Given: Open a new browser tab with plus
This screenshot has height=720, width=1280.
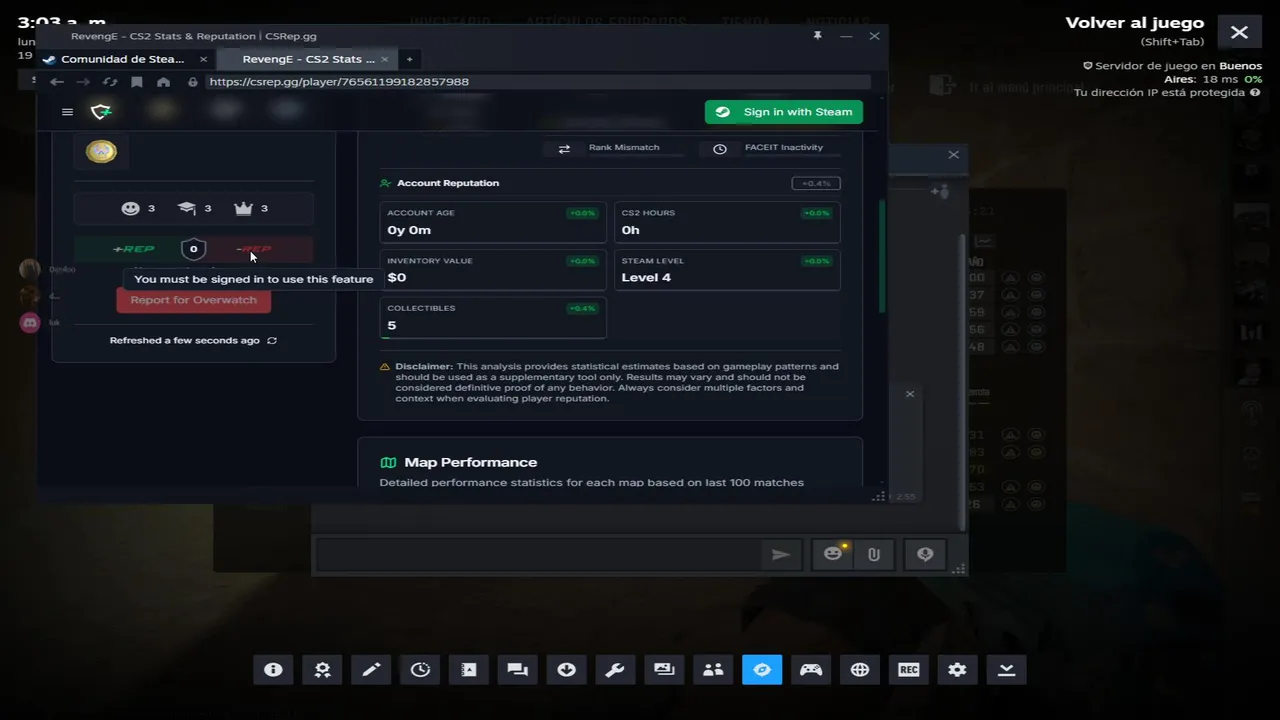Looking at the screenshot, I should tap(409, 59).
